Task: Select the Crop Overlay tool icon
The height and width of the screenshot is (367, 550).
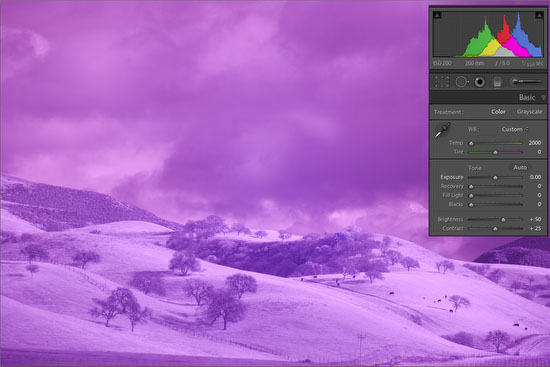Action: (x=442, y=82)
